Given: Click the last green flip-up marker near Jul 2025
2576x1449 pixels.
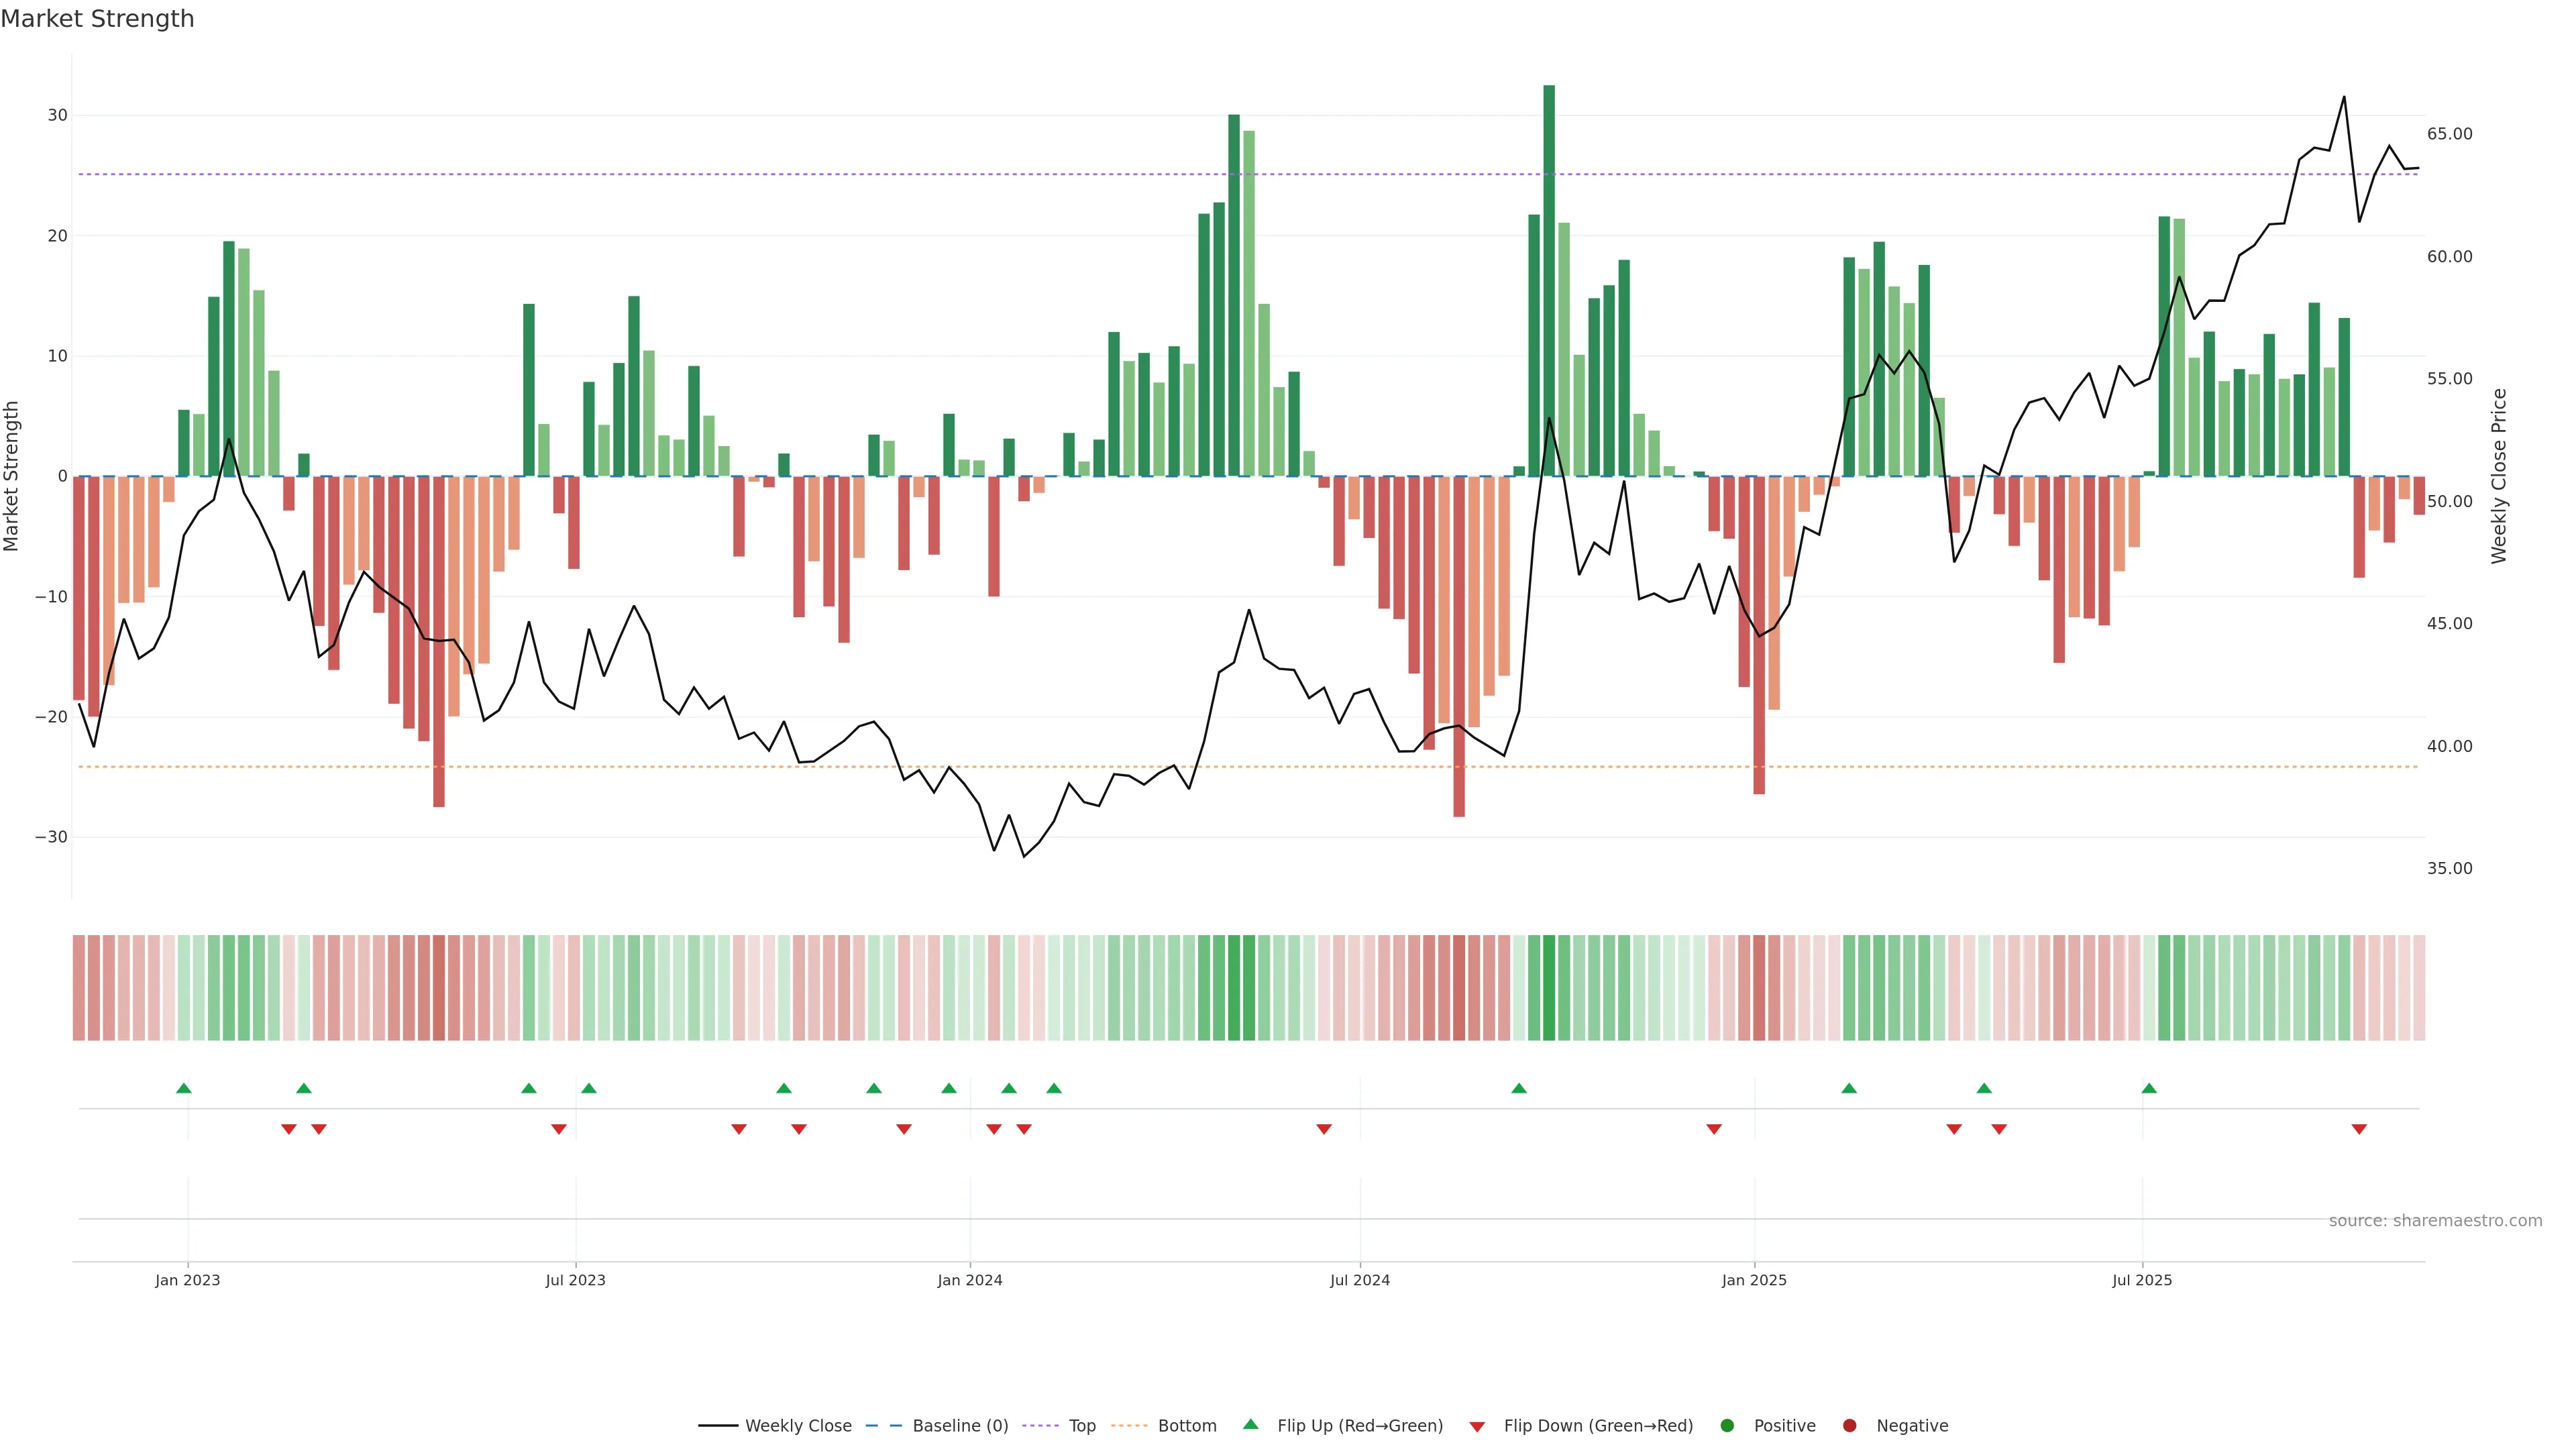Looking at the screenshot, I should point(2149,1088).
